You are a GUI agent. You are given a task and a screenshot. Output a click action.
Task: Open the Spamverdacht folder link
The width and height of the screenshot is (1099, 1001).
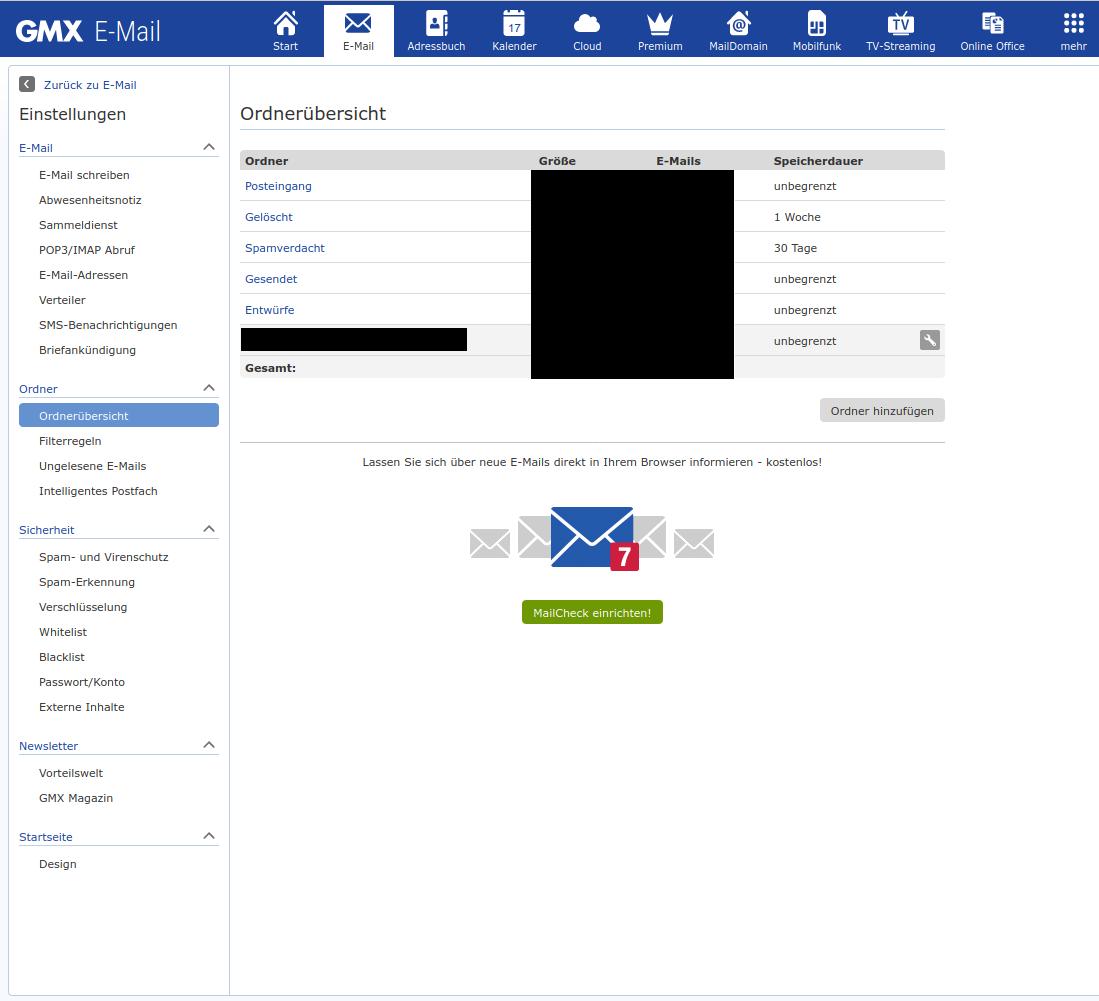tap(285, 248)
